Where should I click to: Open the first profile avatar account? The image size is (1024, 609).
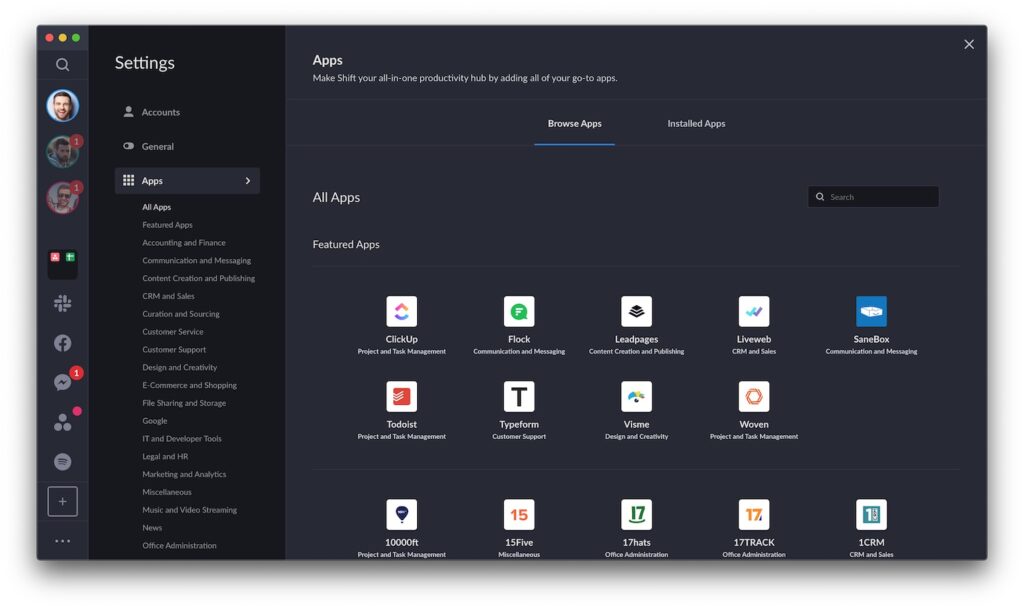[63, 106]
